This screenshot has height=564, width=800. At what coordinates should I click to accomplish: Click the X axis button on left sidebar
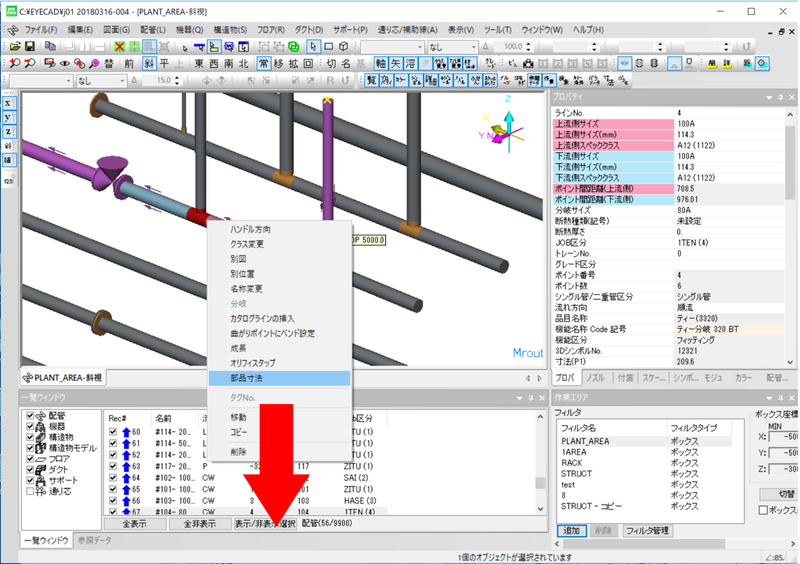(x=8, y=103)
